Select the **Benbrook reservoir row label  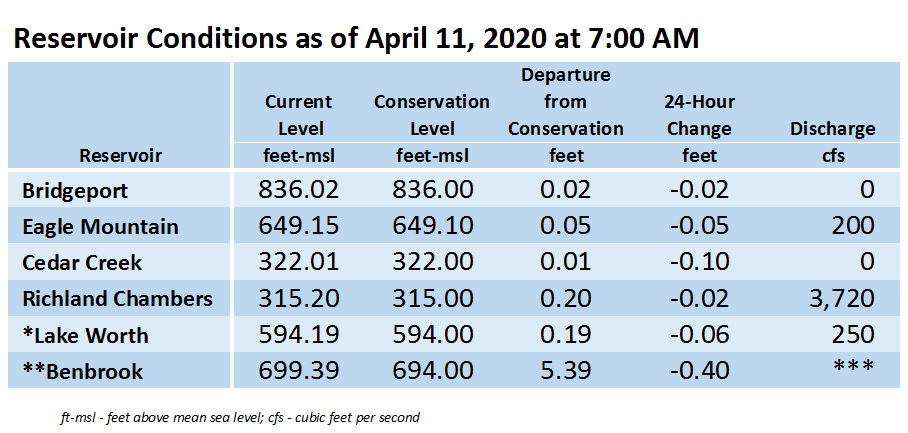pyautogui.click(x=82, y=372)
